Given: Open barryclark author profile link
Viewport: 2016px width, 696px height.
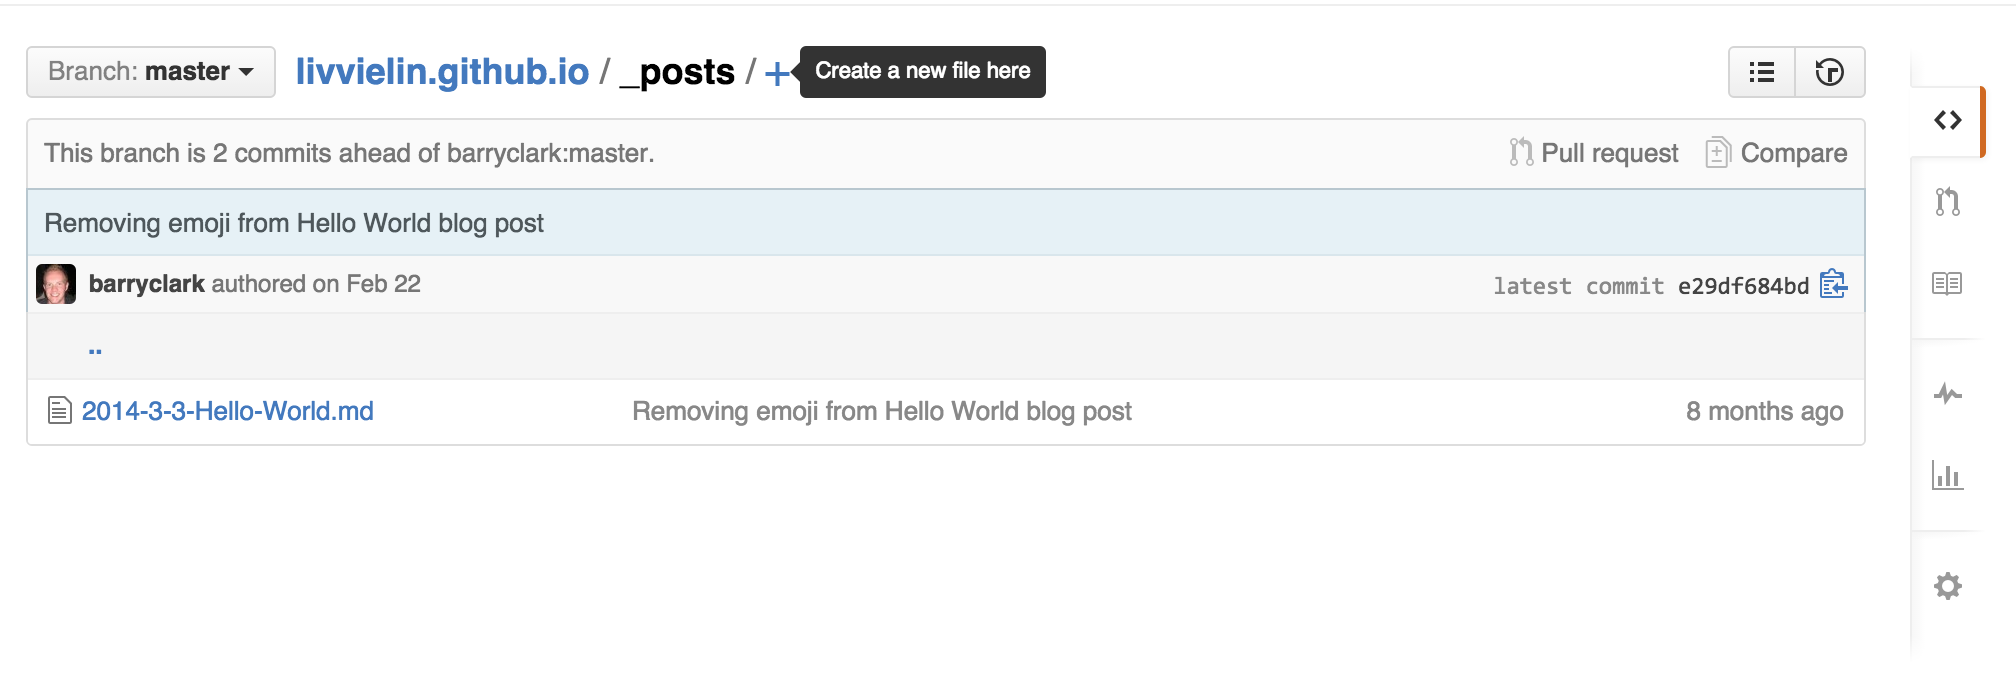Looking at the screenshot, I should pyautogui.click(x=146, y=284).
